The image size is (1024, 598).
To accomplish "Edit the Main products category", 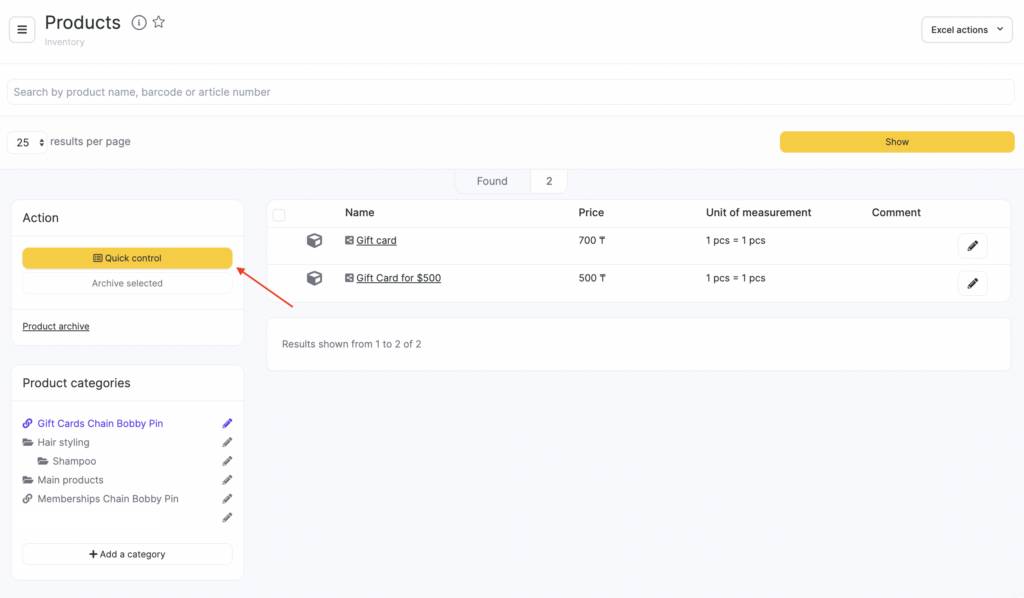I will [x=227, y=480].
